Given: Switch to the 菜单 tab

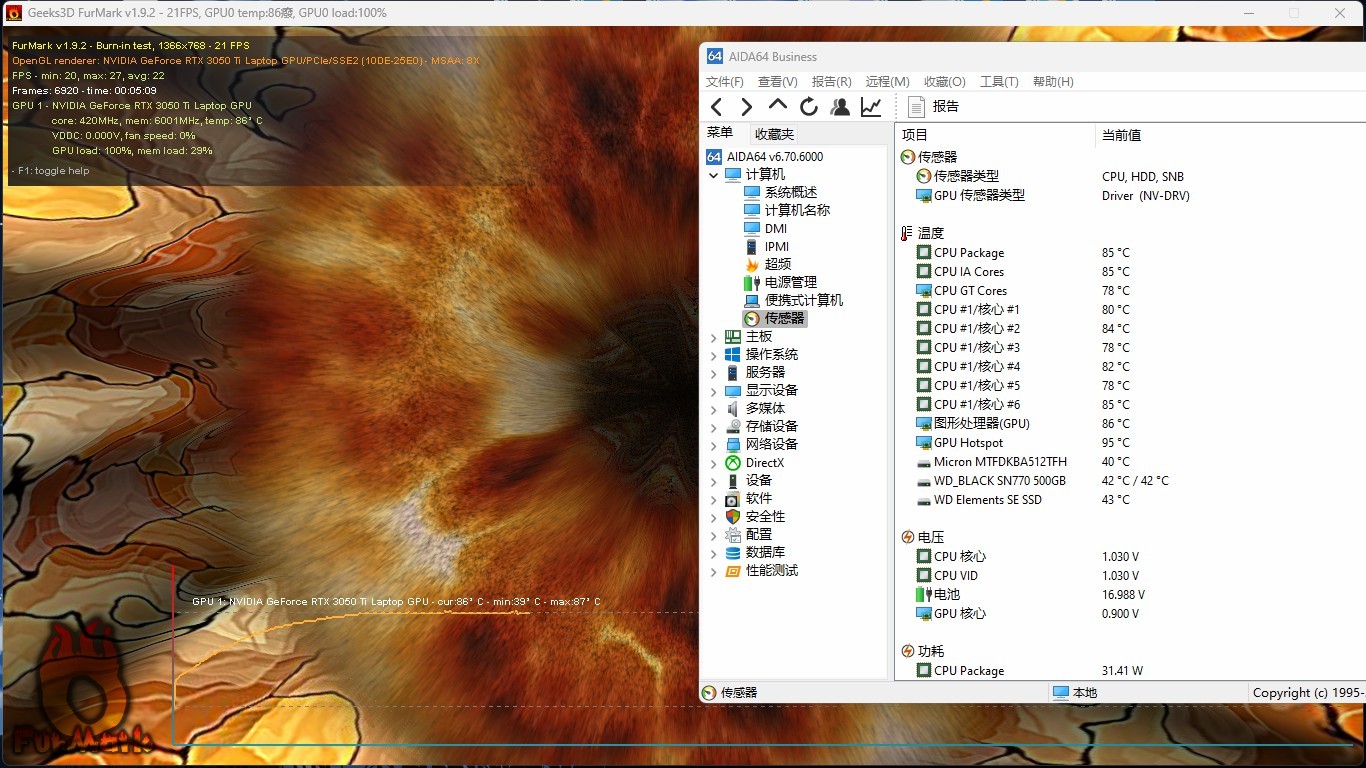Looking at the screenshot, I should tap(720, 133).
